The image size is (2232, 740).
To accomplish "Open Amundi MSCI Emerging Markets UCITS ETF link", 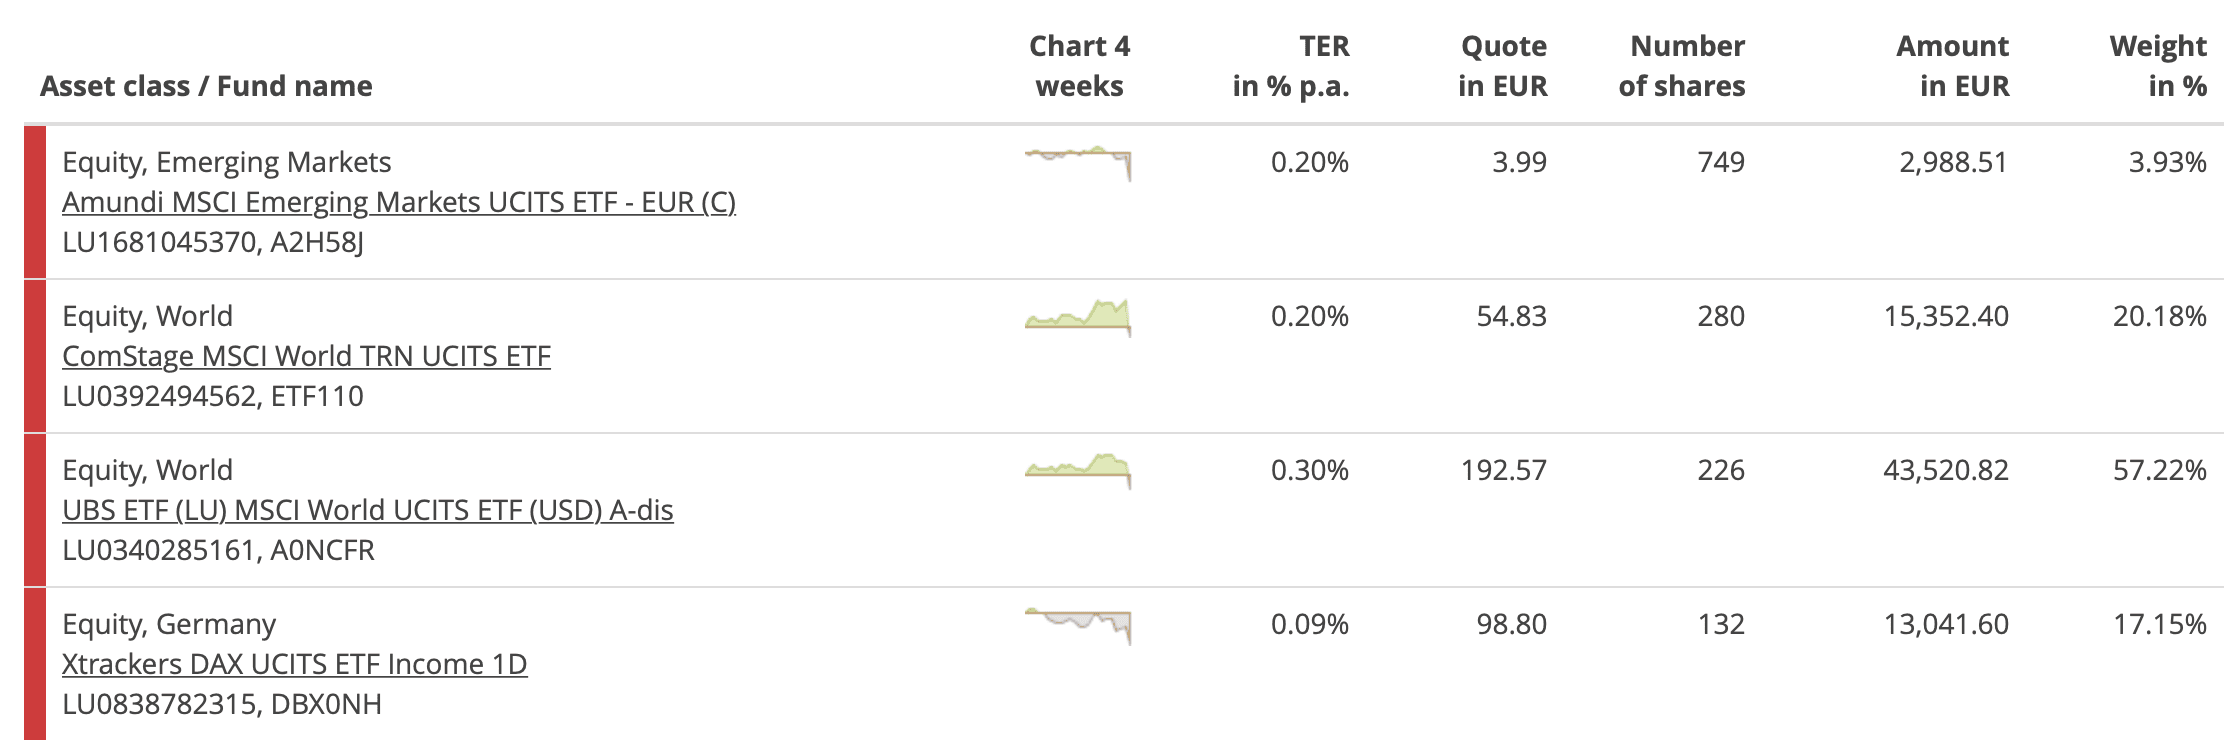I will click(x=399, y=202).
